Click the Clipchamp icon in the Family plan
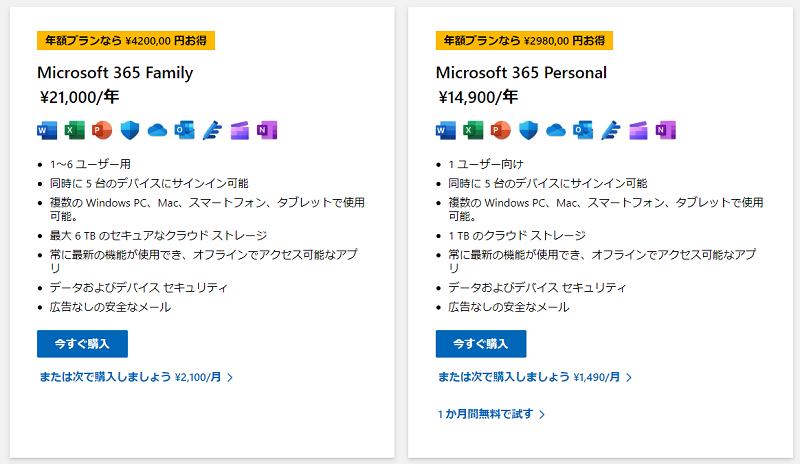This screenshot has width=800, height=464. coord(239,130)
